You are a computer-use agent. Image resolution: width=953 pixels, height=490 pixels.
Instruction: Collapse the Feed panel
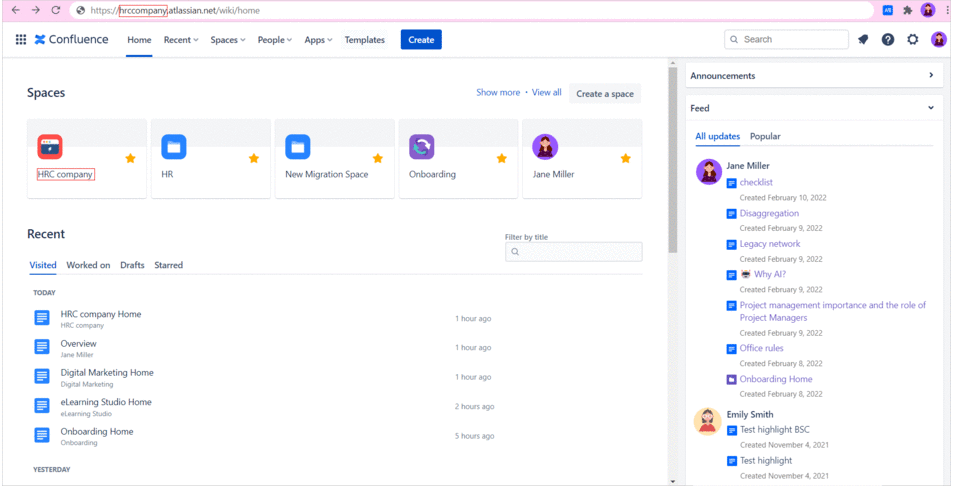931,108
